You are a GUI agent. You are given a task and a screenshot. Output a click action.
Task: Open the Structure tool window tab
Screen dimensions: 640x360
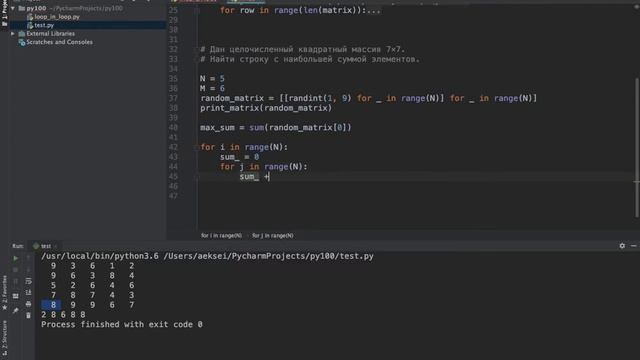[4, 337]
